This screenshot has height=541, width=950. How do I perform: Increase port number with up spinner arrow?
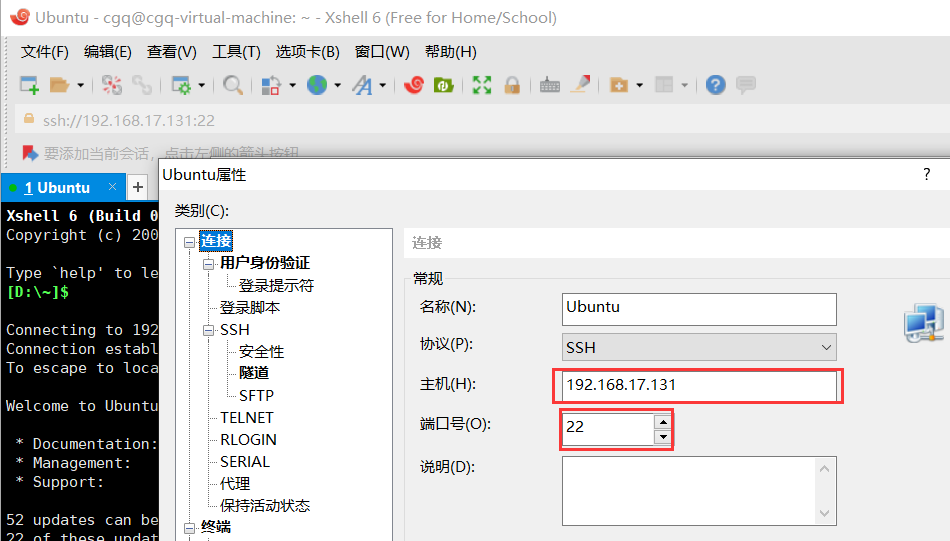click(663, 422)
